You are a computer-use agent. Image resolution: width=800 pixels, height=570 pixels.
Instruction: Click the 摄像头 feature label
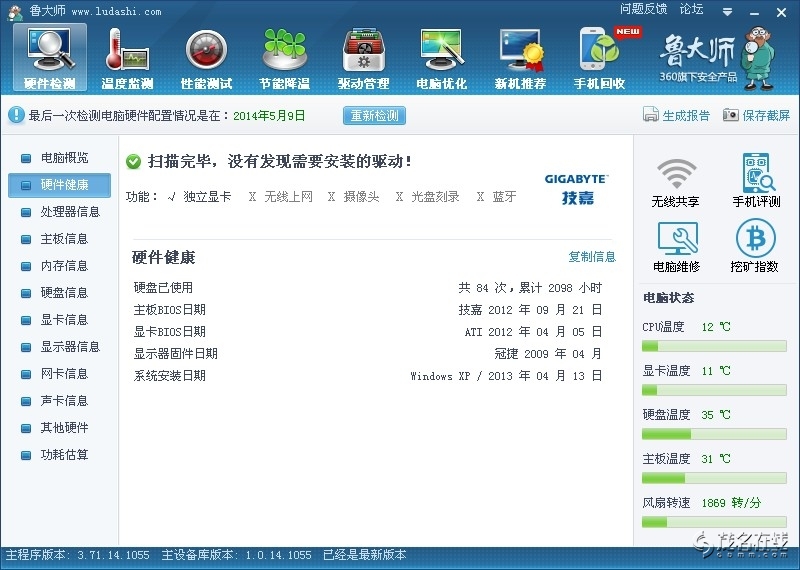click(x=361, y=196)
